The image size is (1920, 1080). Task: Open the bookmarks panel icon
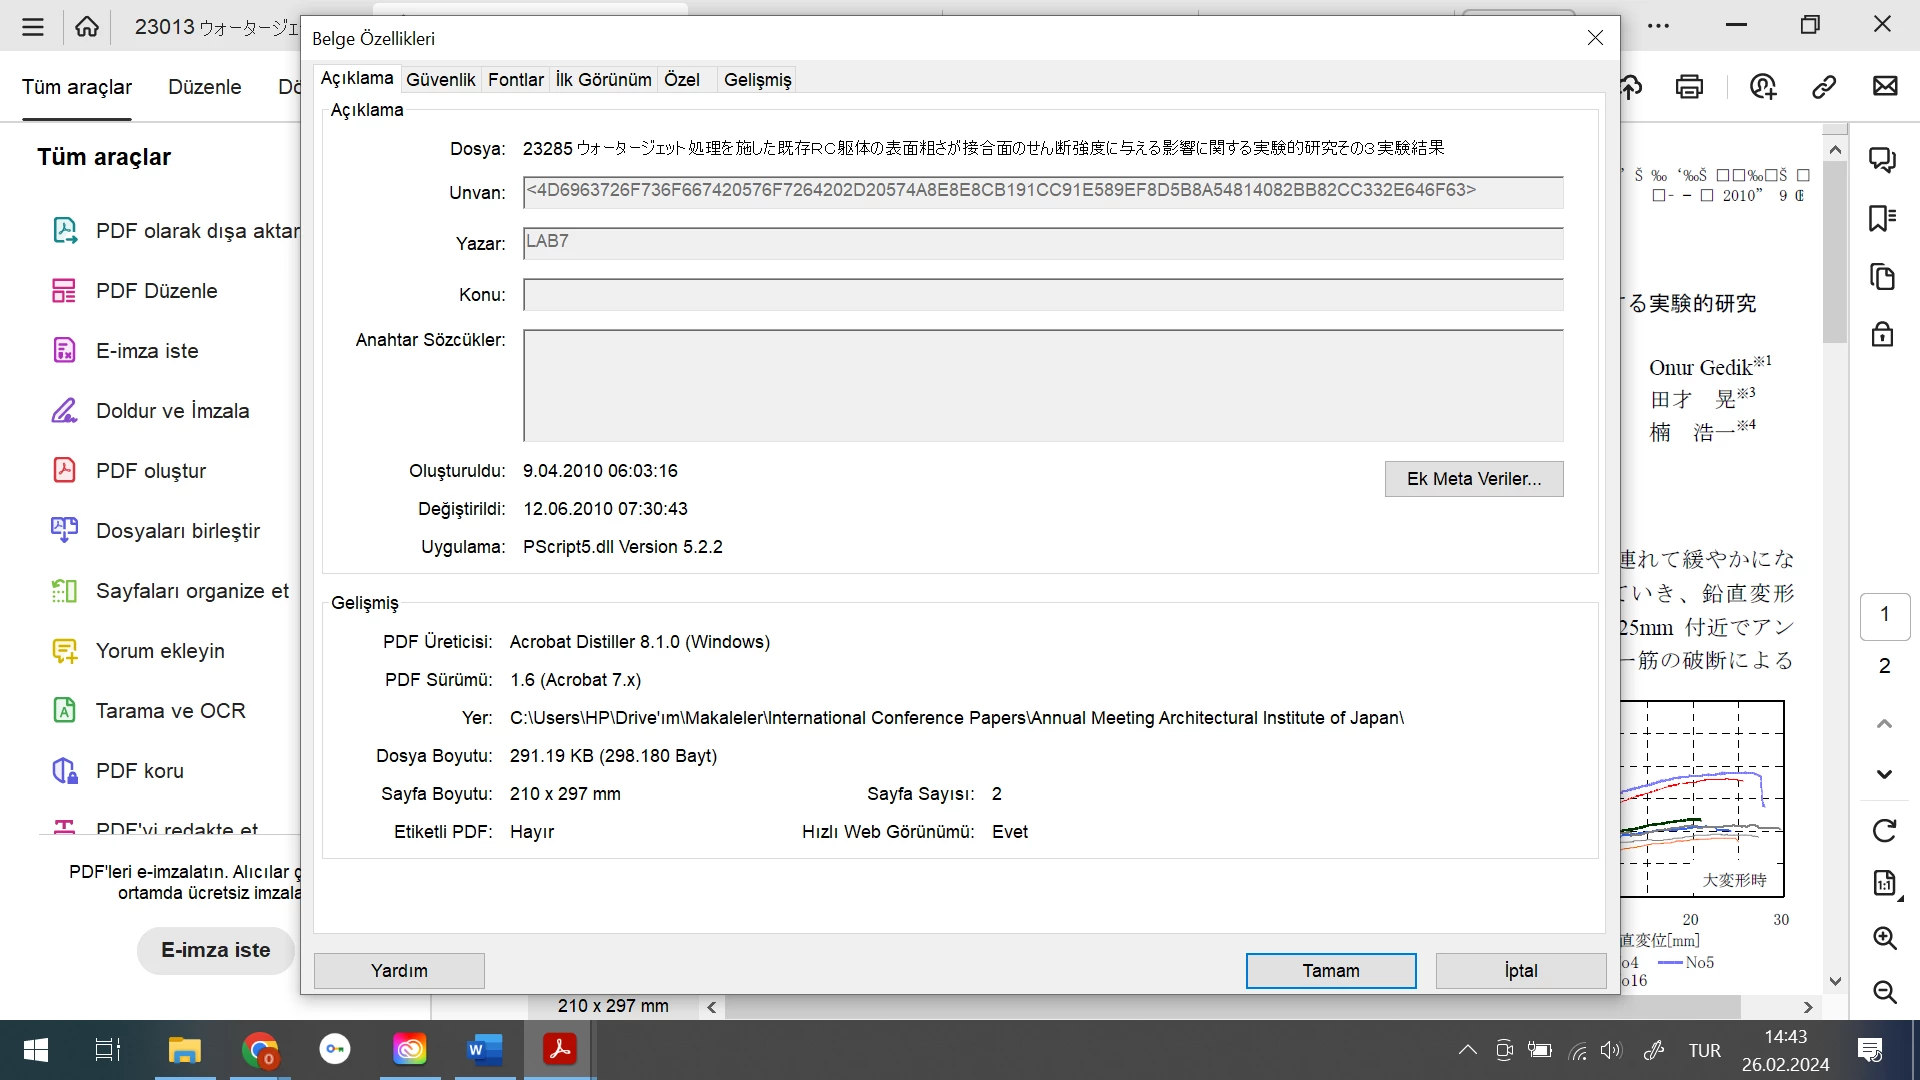(1883, 218)
